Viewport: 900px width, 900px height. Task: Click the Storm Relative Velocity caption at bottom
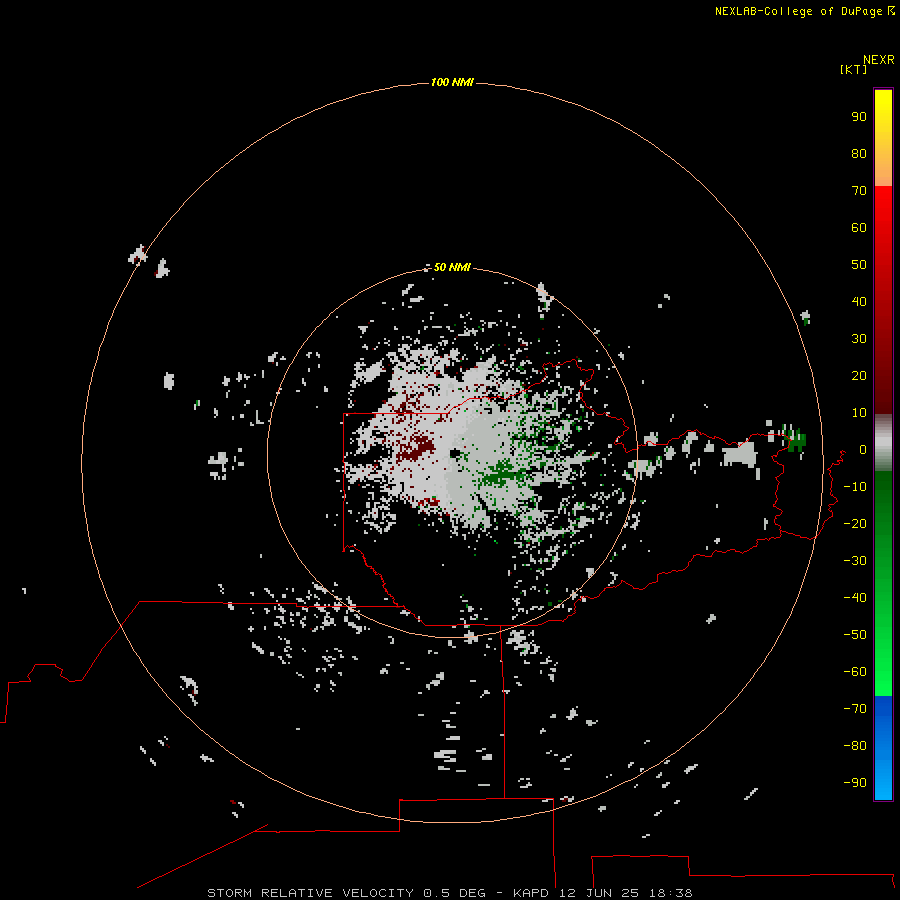click(450, 893)
